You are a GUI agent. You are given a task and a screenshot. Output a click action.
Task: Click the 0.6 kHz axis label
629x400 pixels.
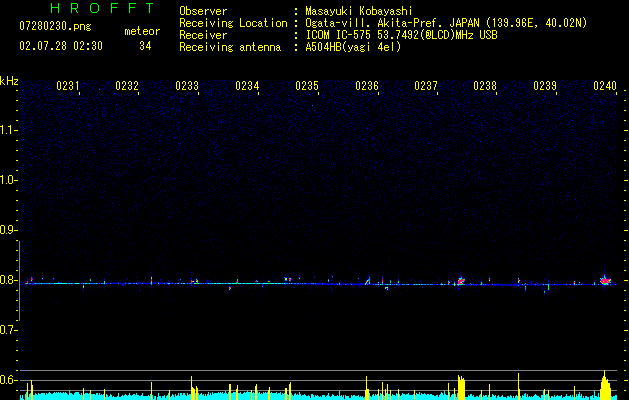click(8, 380)
